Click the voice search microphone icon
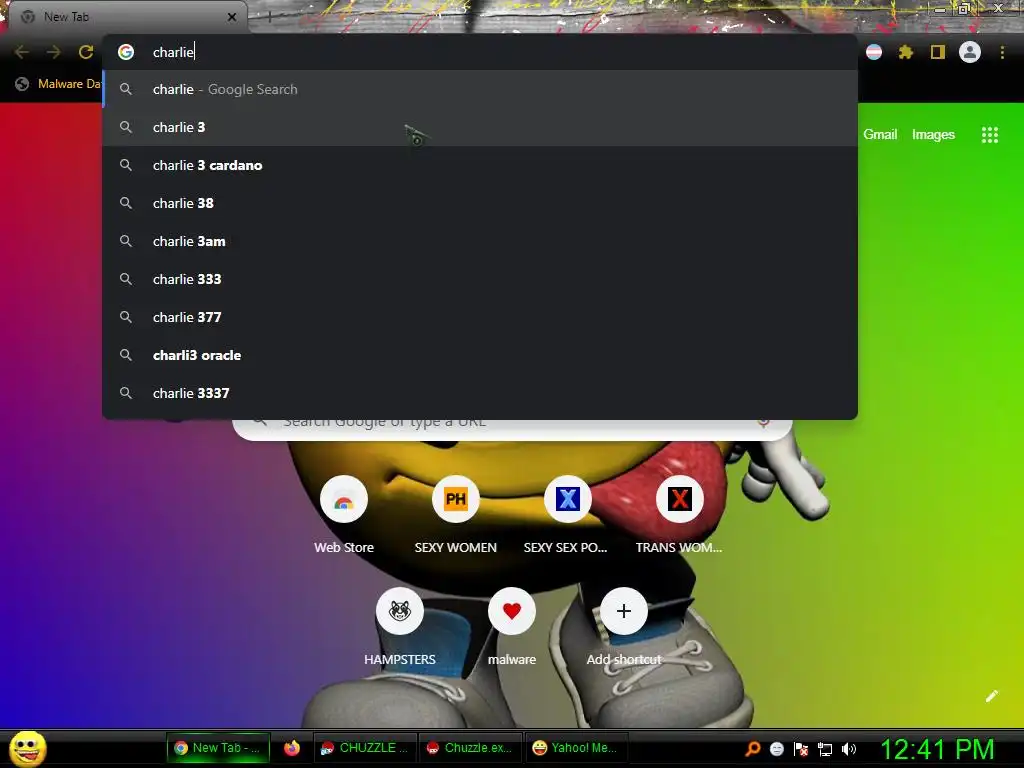Image resolution: width=1024 pixels, height=768 pixels. [763, 423]
